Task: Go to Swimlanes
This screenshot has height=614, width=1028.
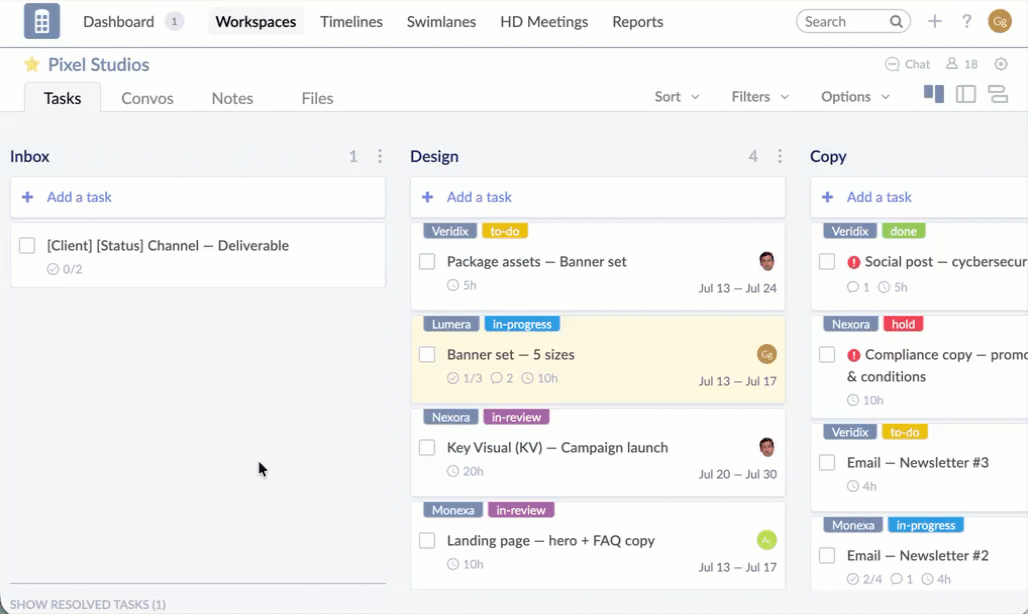Action: [x=441, y=22]
